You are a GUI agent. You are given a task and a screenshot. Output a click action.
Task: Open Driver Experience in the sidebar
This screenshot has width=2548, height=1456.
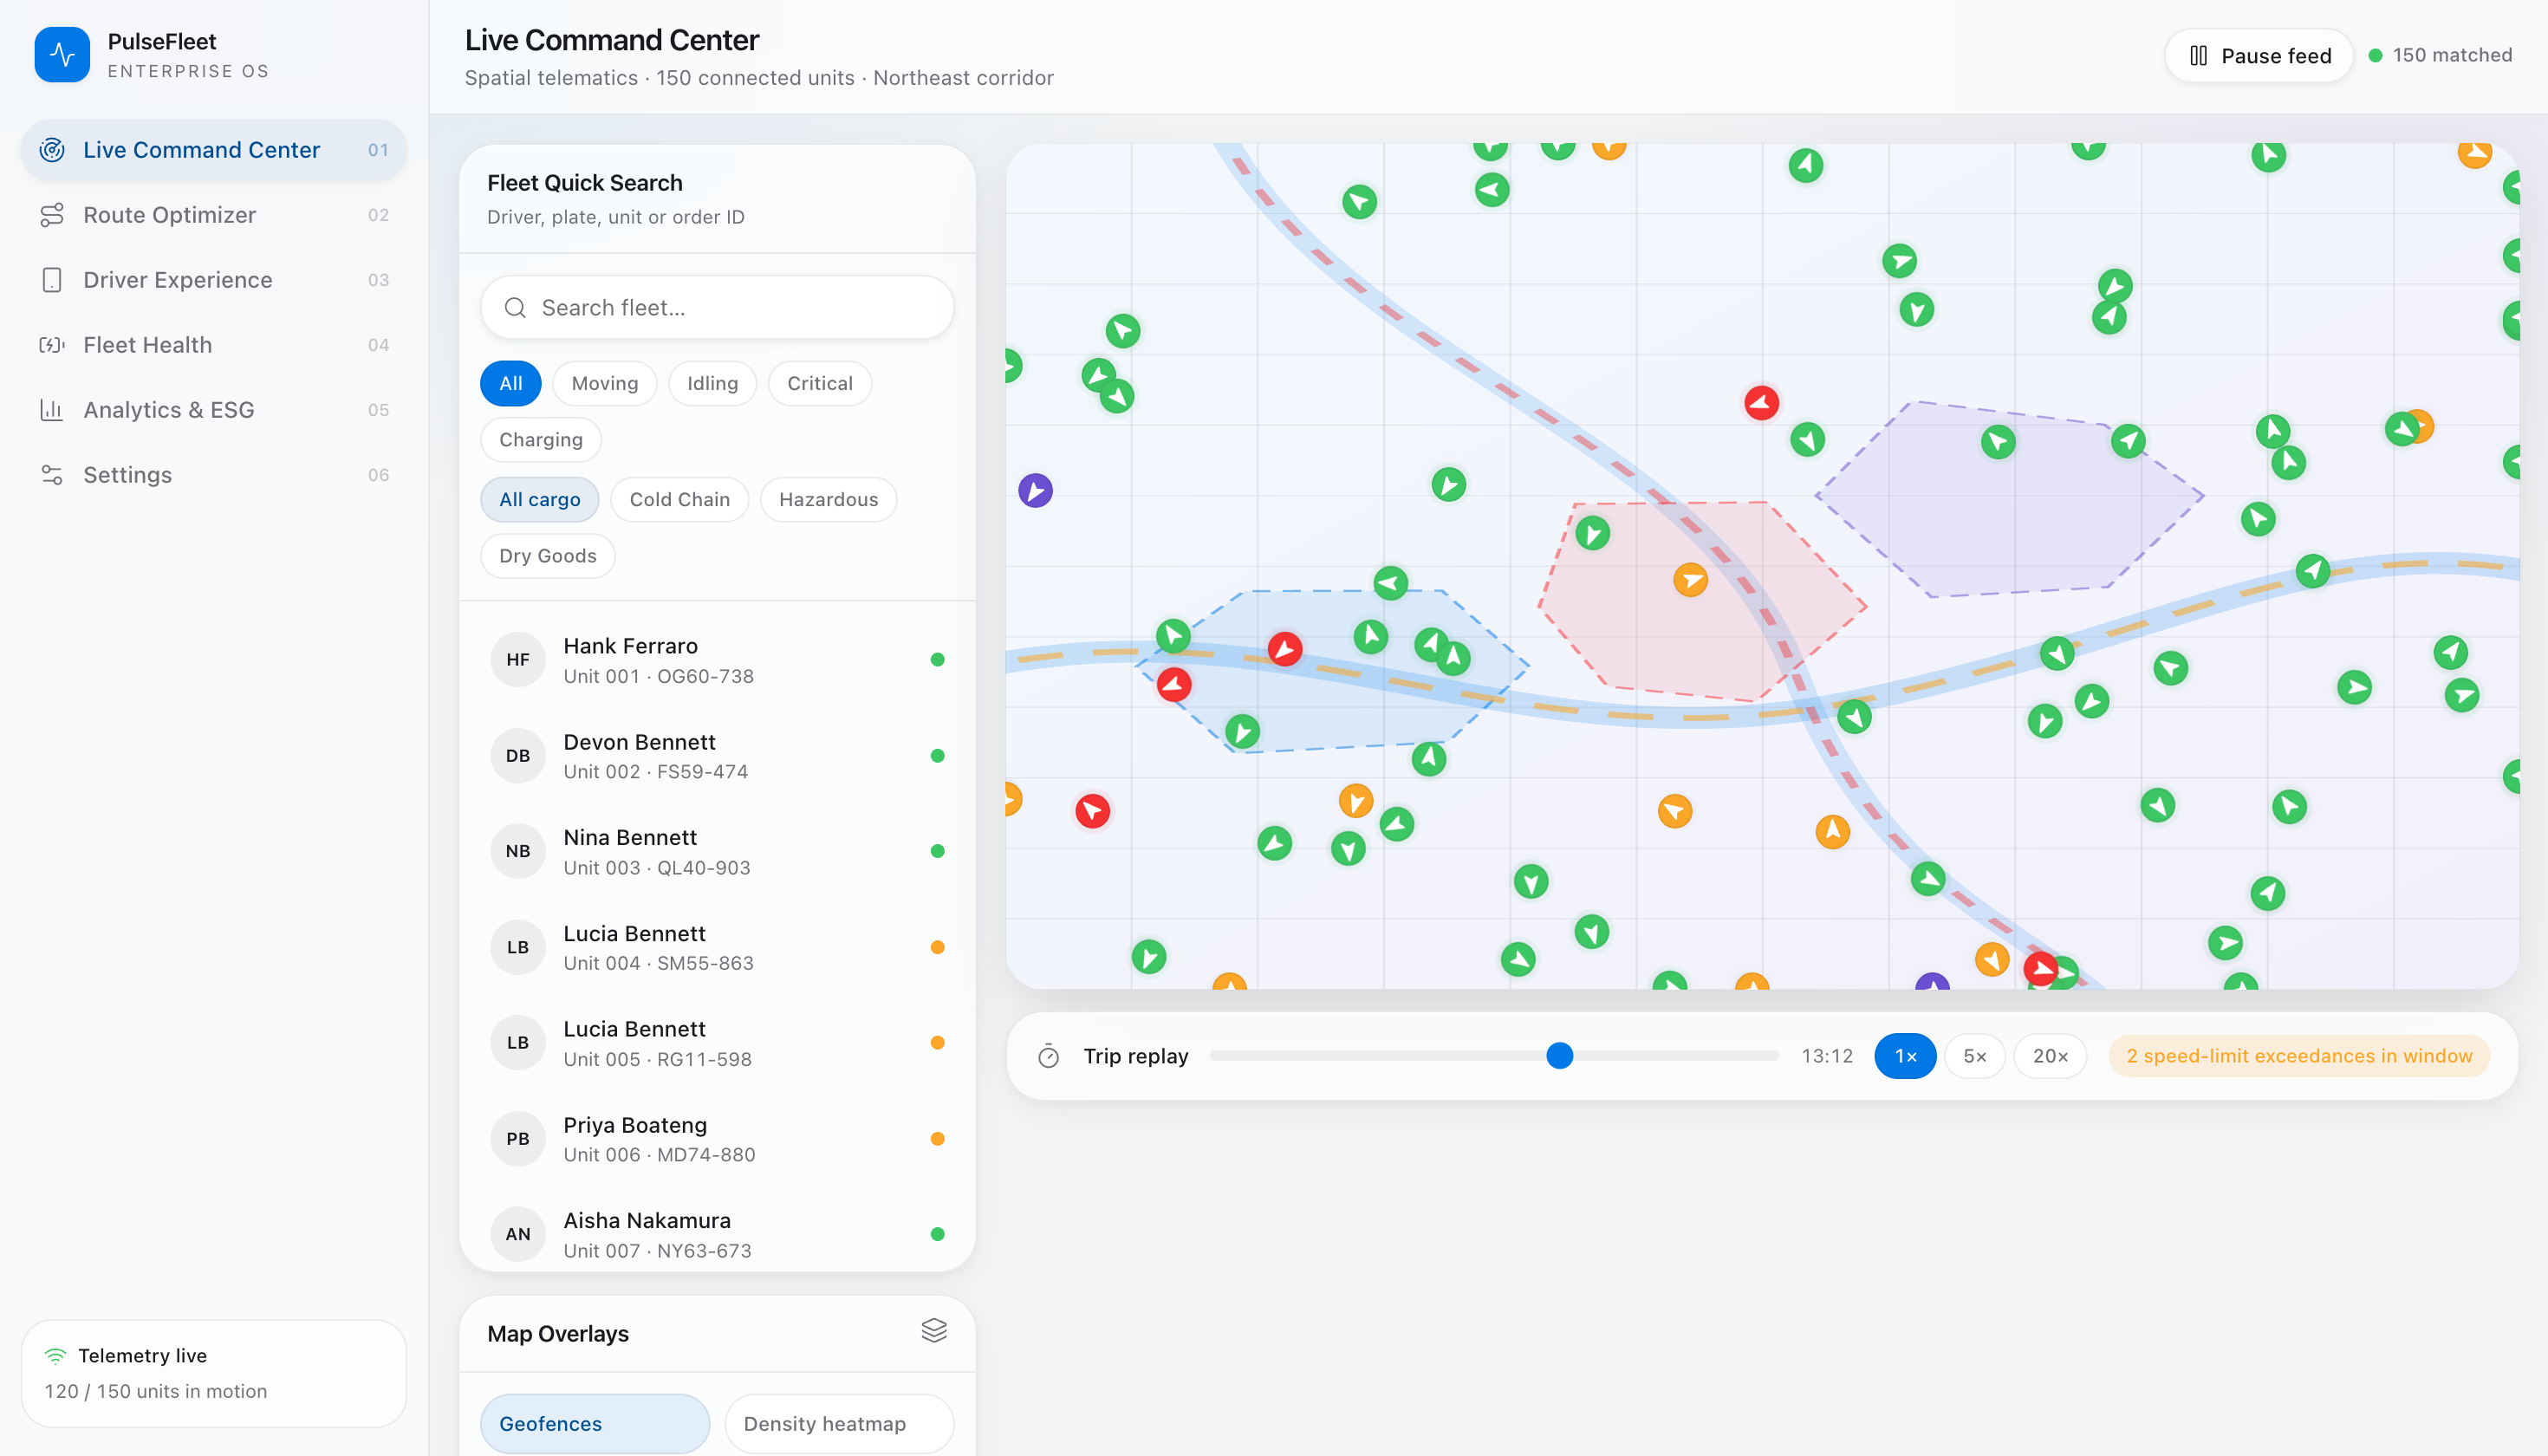(x=214, y=280)
